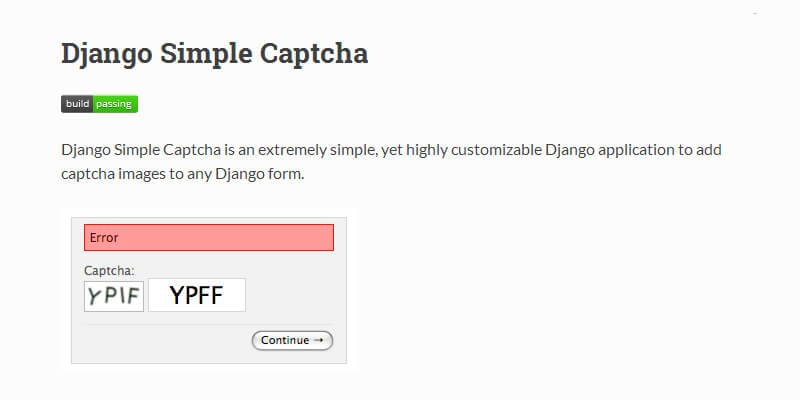Focus the captcha input containing YPFF
Screen dimensions: 800x400
pos(197,295)
